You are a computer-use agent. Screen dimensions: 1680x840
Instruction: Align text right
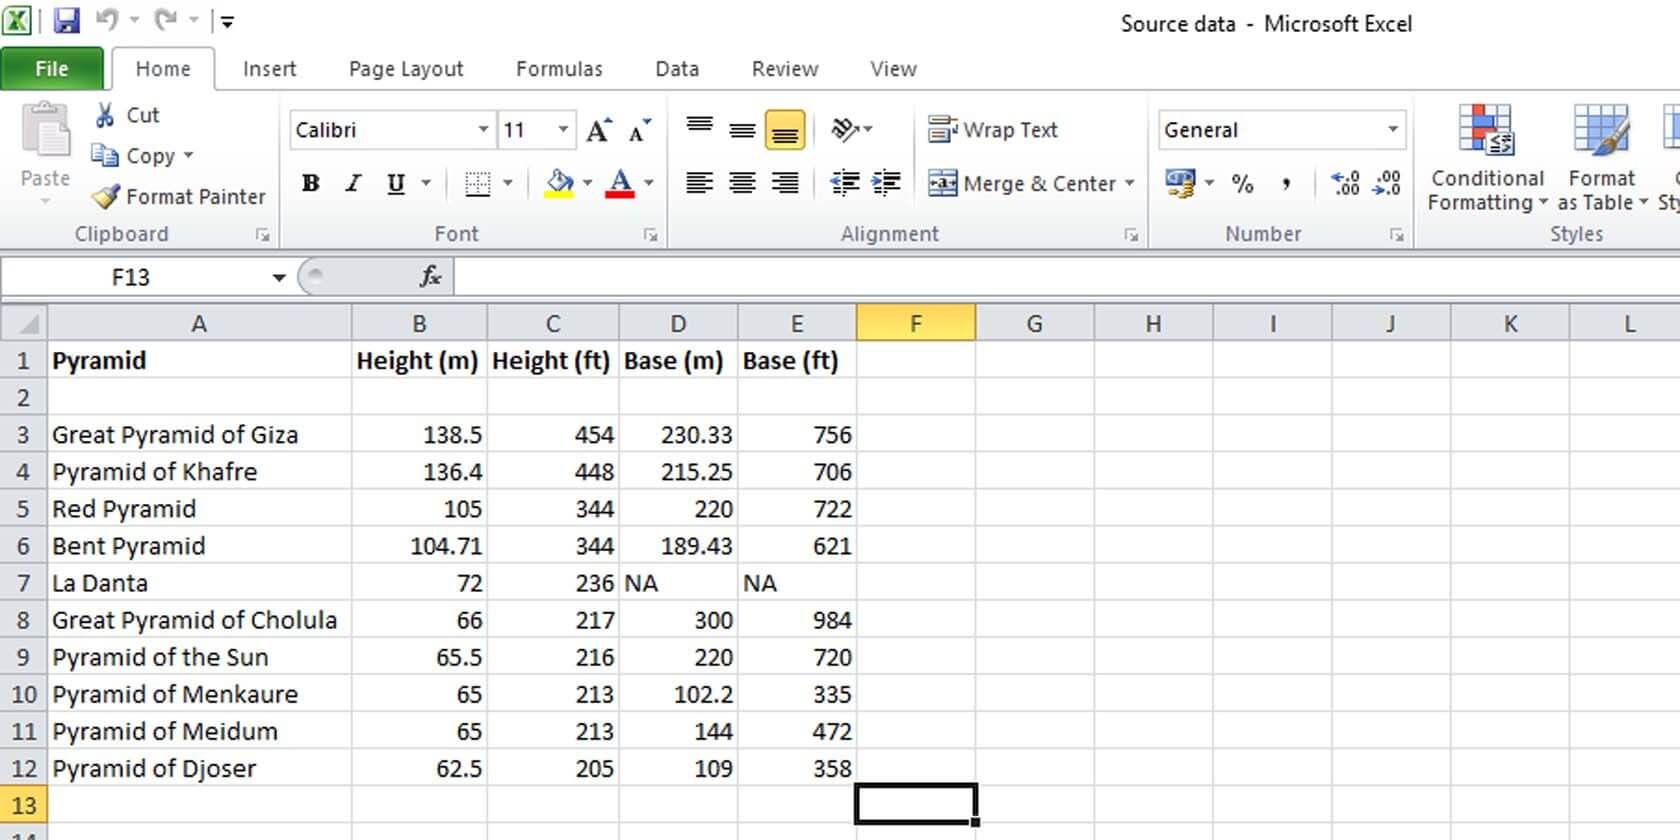coord(785,183)
